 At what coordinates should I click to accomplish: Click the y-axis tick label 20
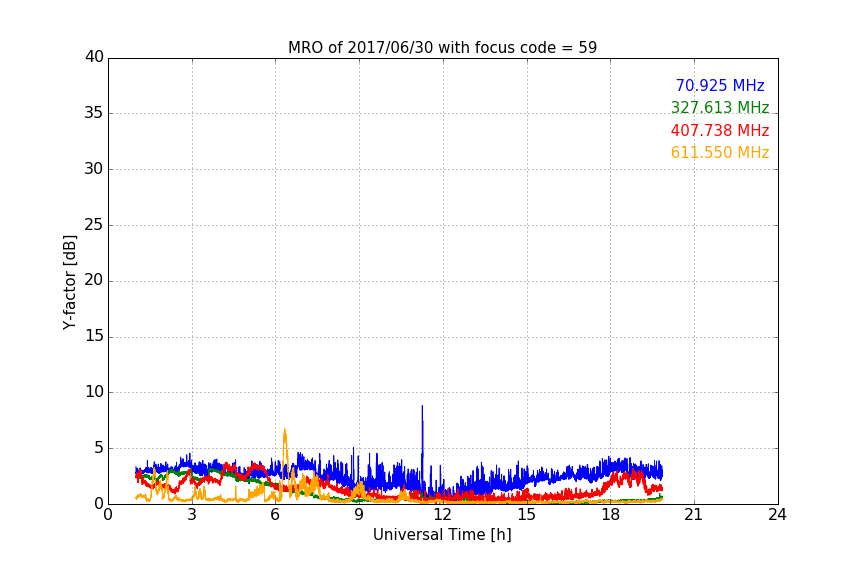[94, 280]
